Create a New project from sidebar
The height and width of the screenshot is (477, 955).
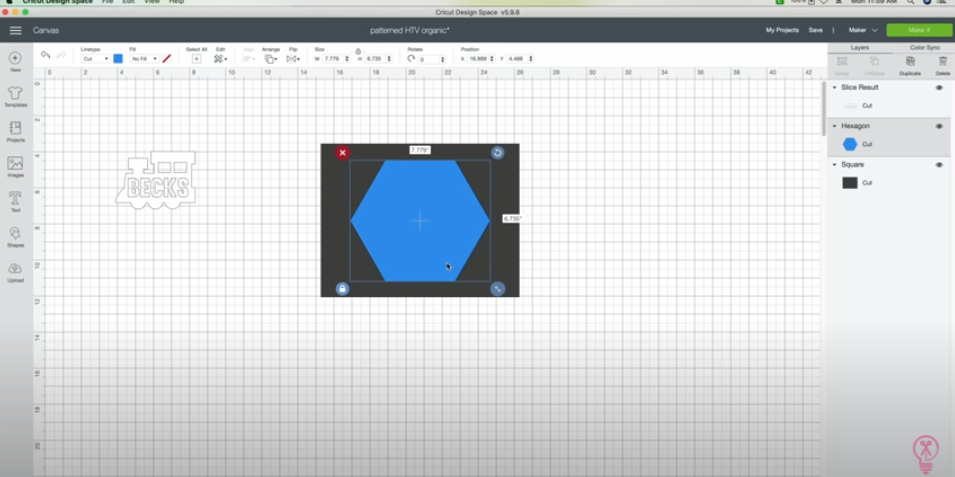pyautogui.click(x=15, y=62)
